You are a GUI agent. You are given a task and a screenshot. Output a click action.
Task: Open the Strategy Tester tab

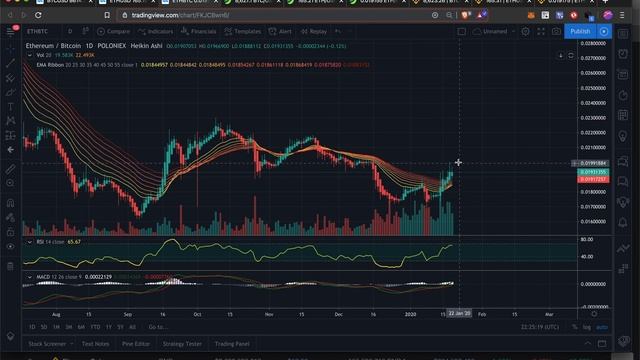[x=182, y=344]
